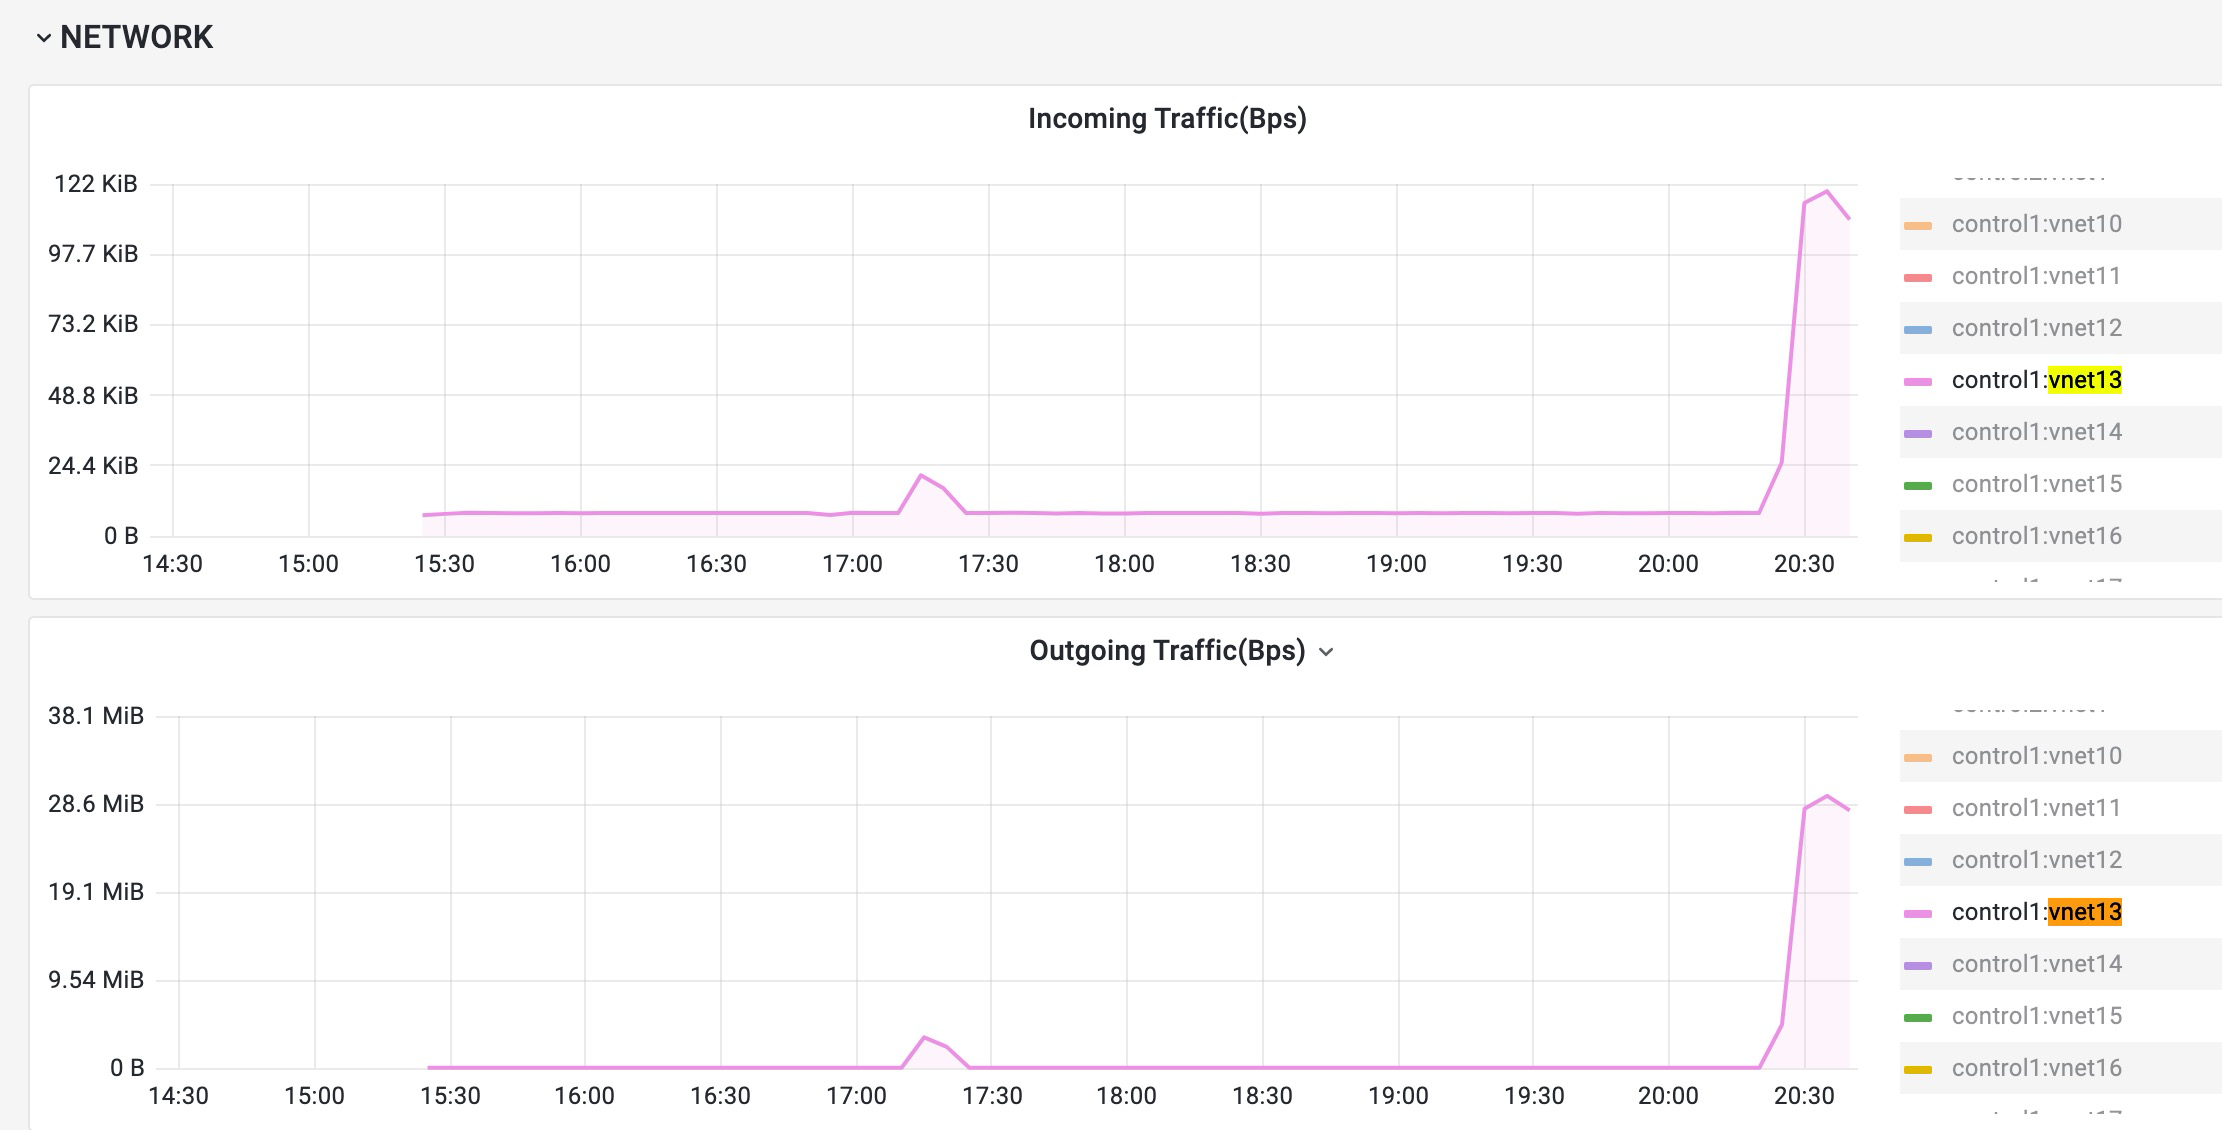Click vnet15 green swatch in Outgoing legend
This screenshot has width=2222, height=1132.
[1917, 1017]
